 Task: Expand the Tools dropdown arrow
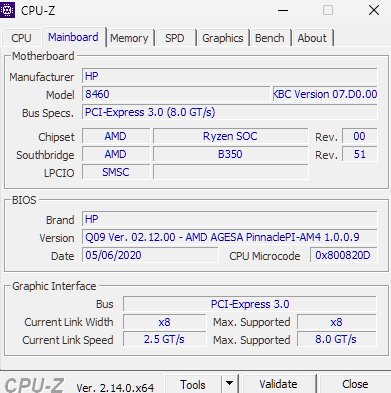point(229,384)
